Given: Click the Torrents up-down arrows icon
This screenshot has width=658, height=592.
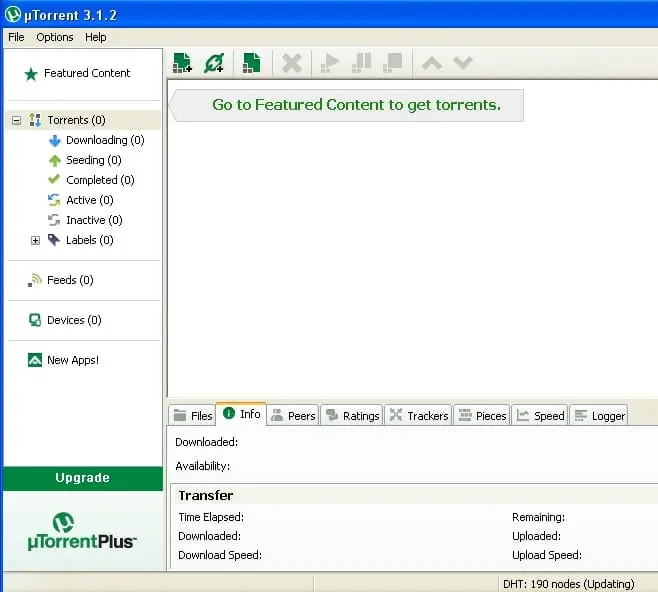Looking at the screenshot, I should 35,120.
